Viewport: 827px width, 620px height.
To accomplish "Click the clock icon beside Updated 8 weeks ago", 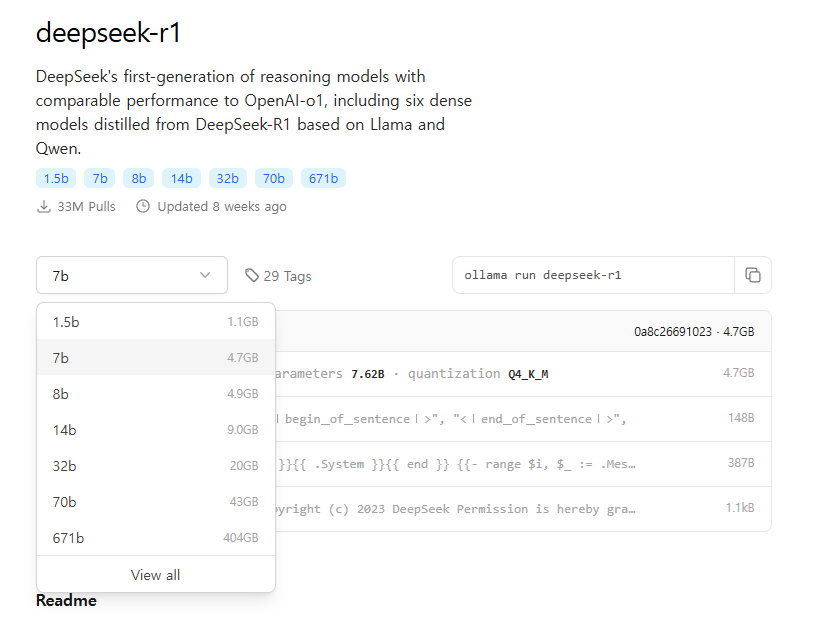I will pos(143,207).
